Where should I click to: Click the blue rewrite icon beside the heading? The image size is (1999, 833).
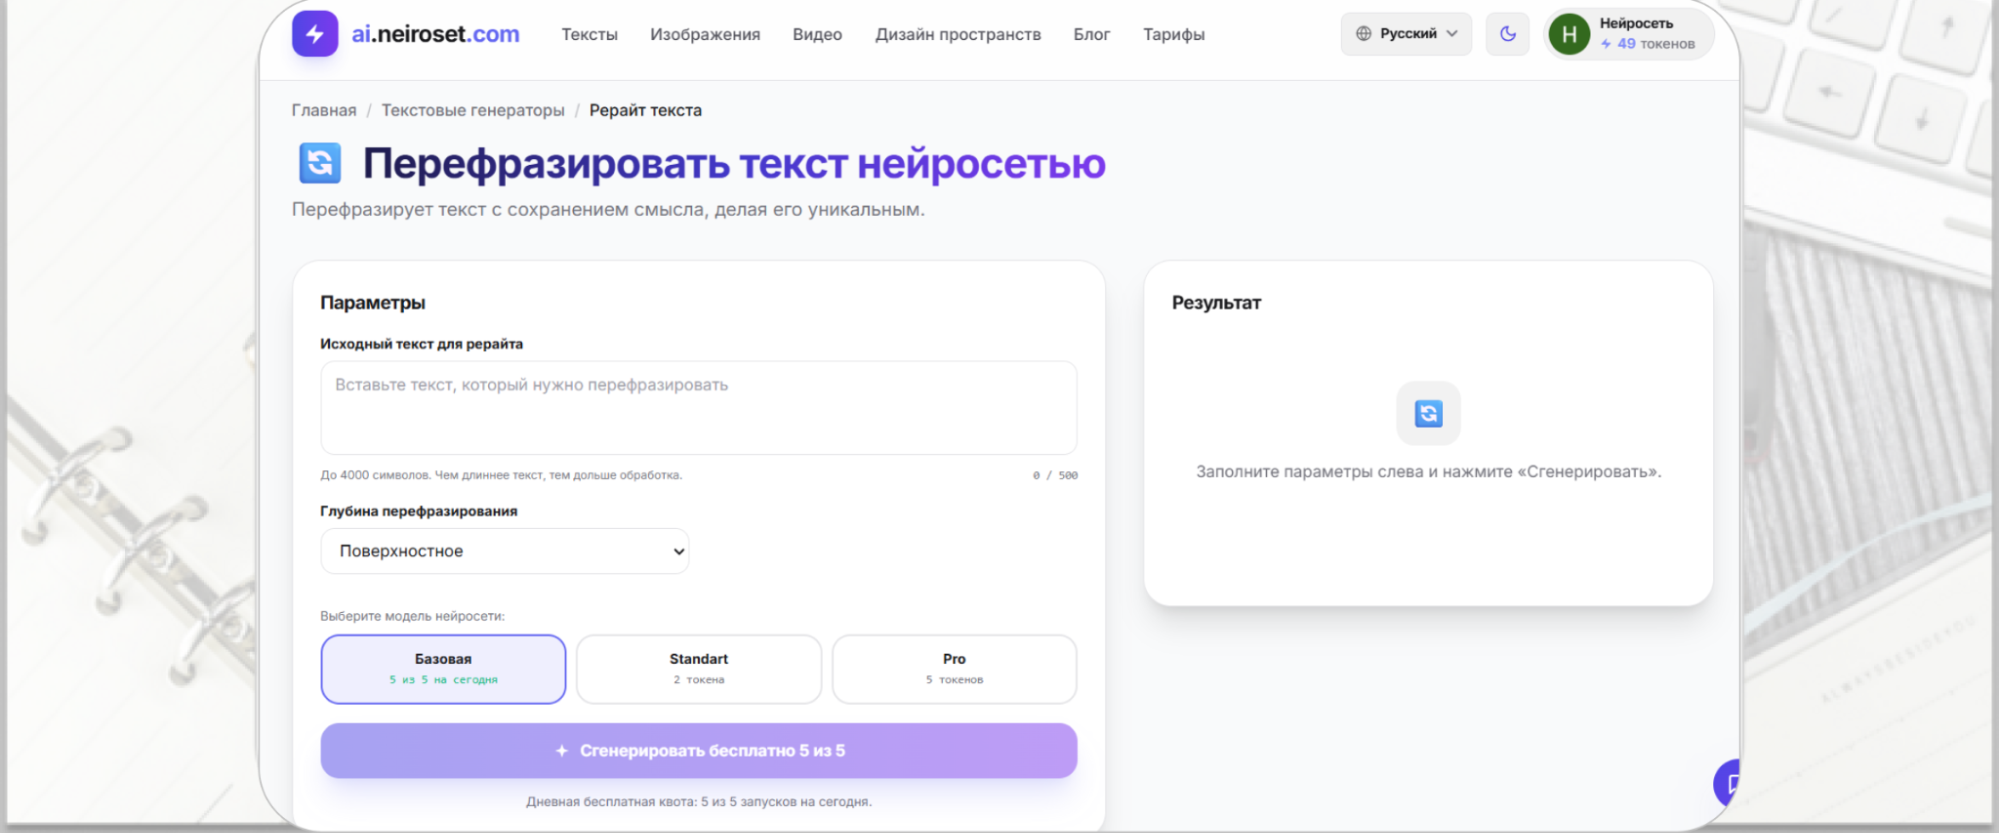coord(320,163)
